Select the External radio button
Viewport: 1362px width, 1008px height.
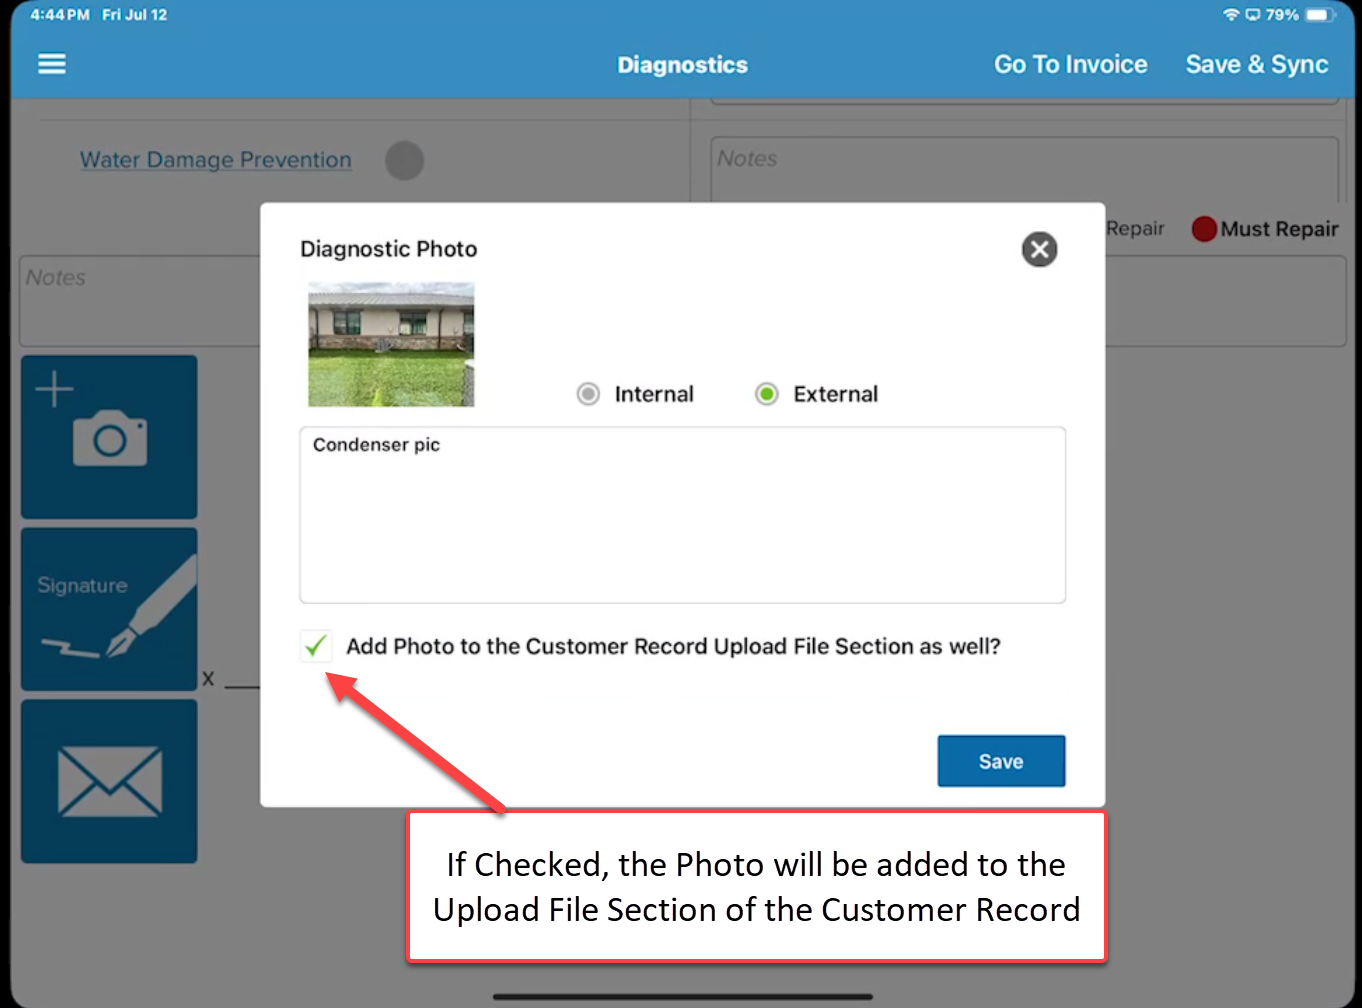pyautogui.click(x=766, y=394)
